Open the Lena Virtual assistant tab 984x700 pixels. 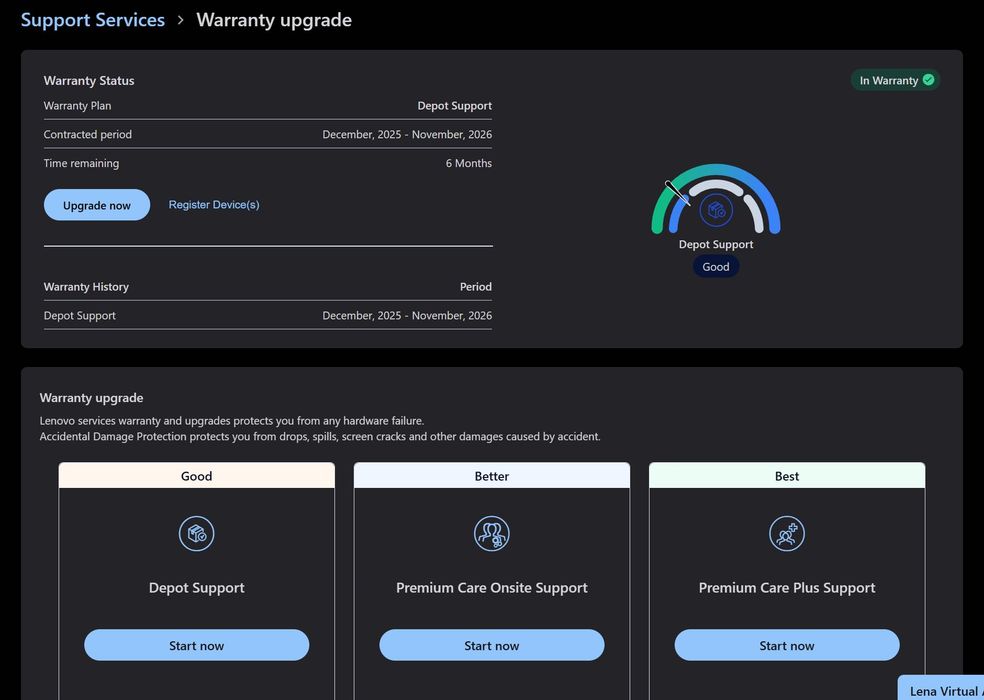[941, 689]
